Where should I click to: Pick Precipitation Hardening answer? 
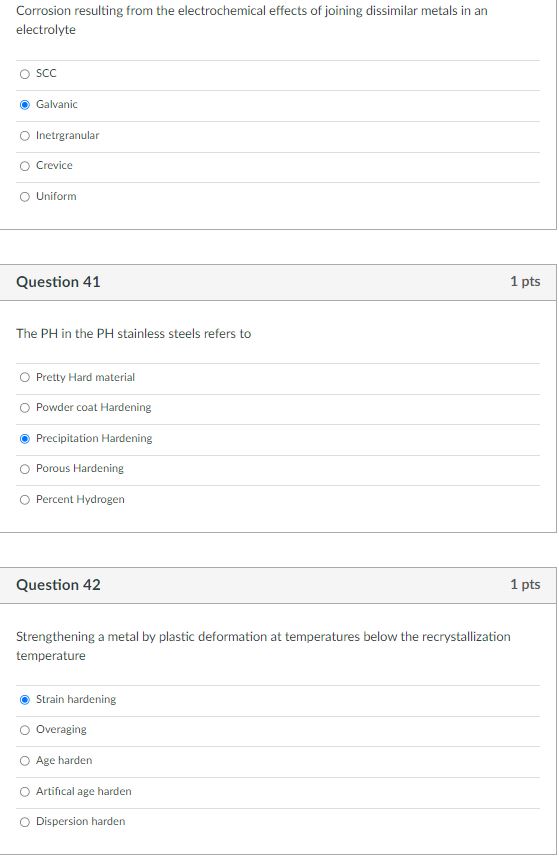tap(25, 439)
